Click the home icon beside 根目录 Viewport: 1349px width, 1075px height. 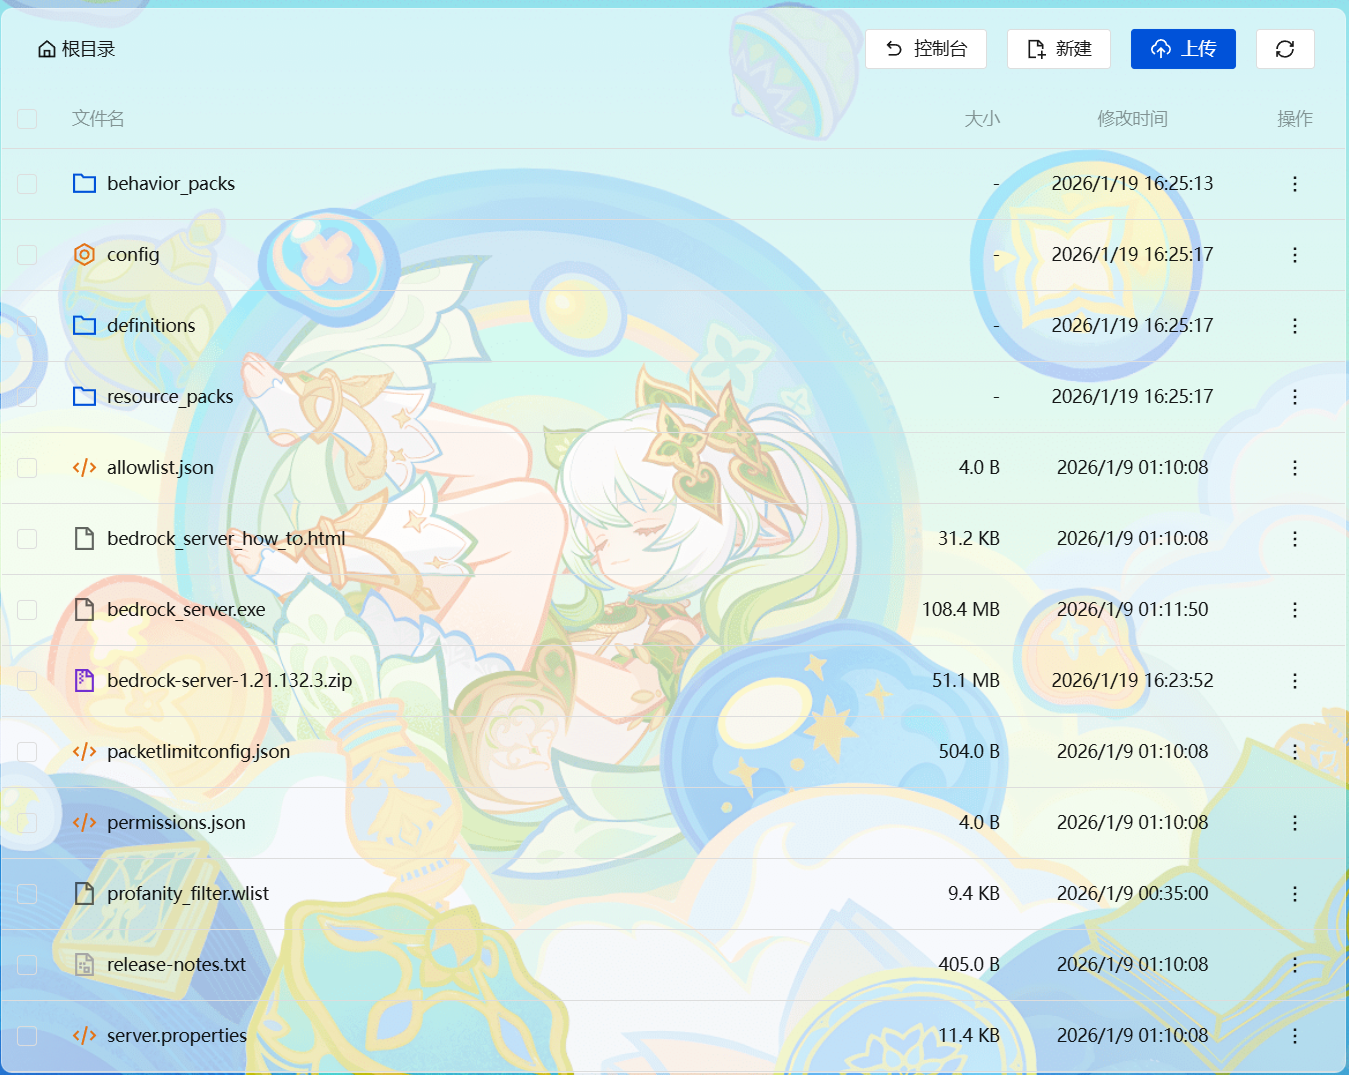[46, 49]
